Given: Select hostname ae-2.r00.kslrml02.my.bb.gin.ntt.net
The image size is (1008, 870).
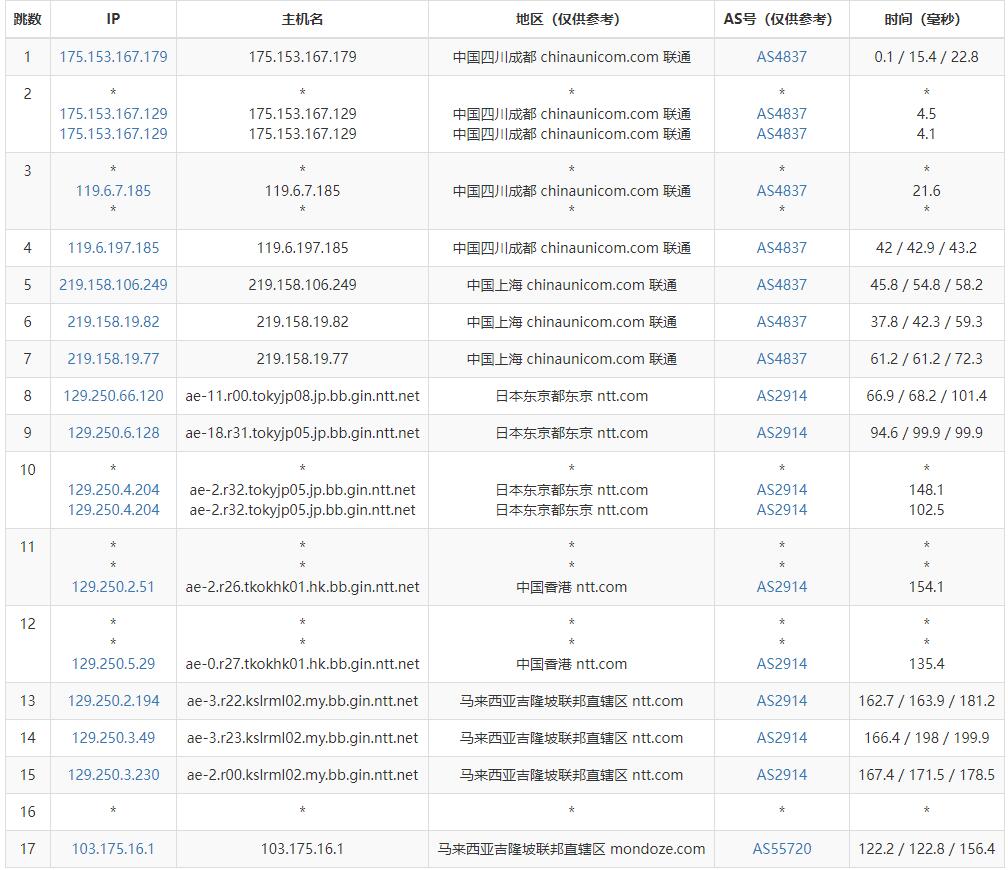Looking at the screenshot, I should tap(302, 775).
